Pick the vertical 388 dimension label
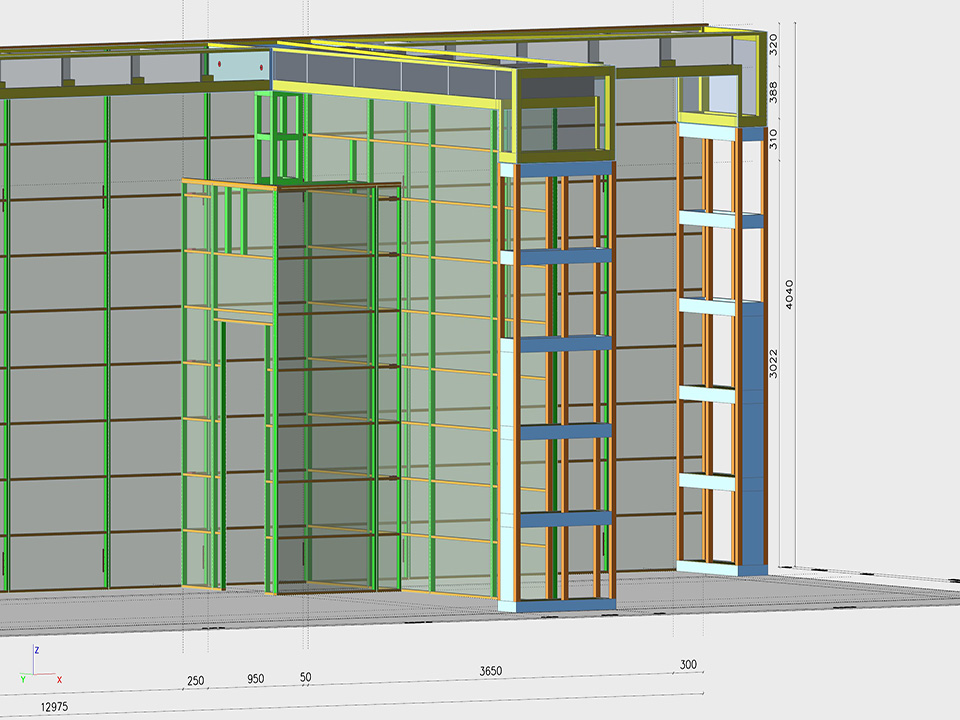 pos(773,95)
